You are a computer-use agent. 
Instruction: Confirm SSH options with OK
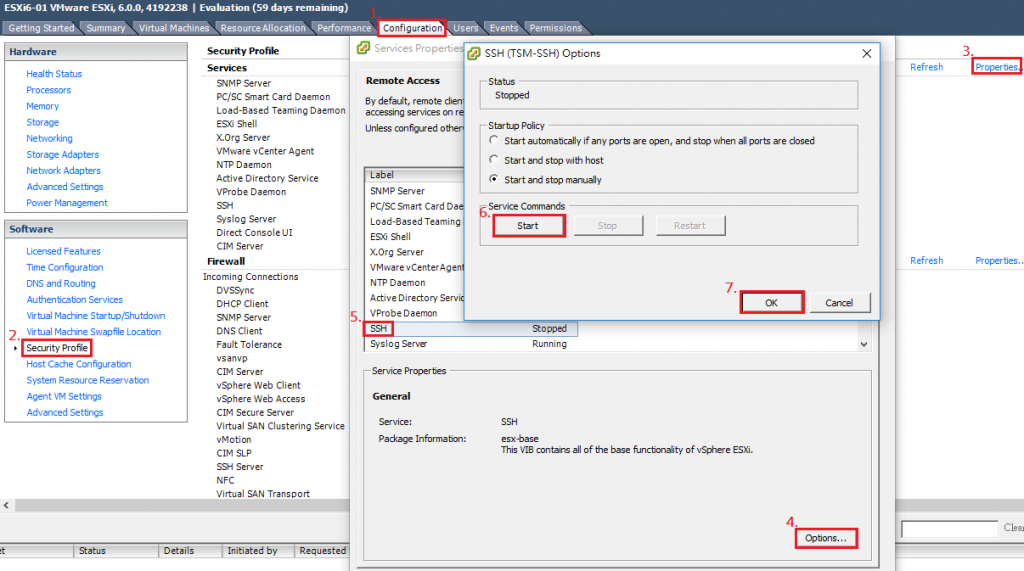[x=771, y=303]
